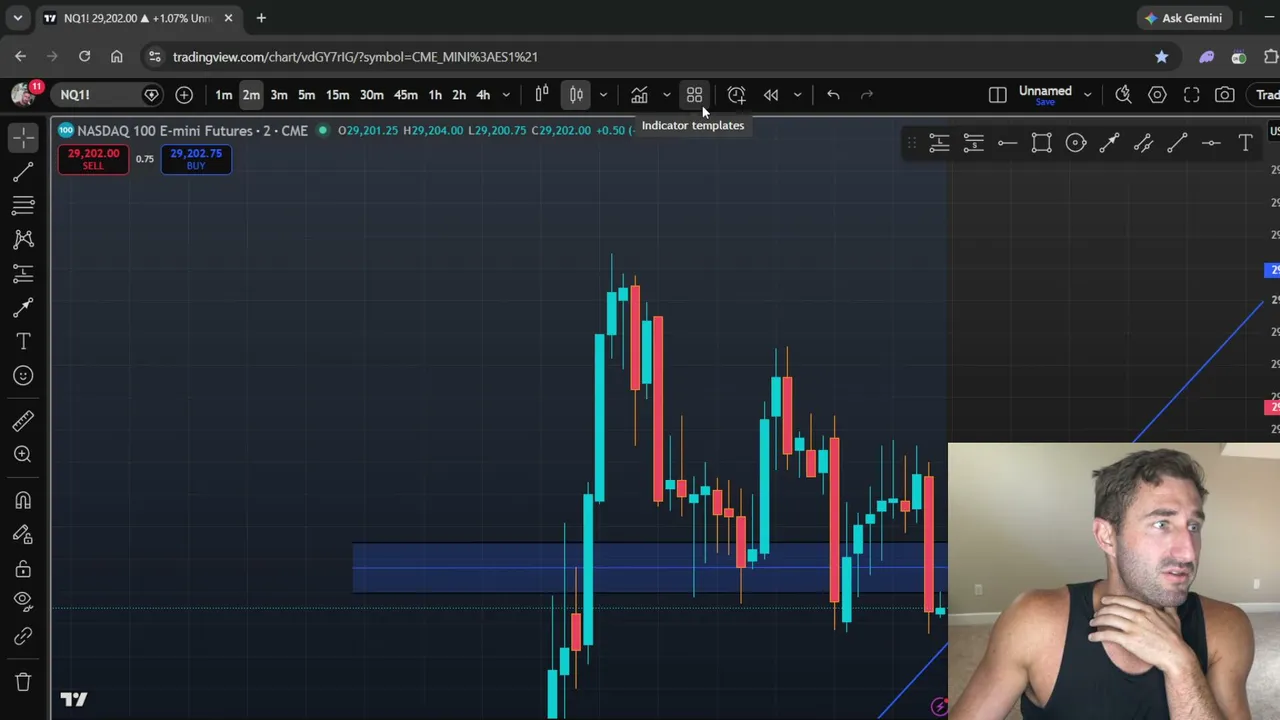The width and height of the screenshot is (1280, 720).
Task: Select the 45m interval
Action: [405, 95]
